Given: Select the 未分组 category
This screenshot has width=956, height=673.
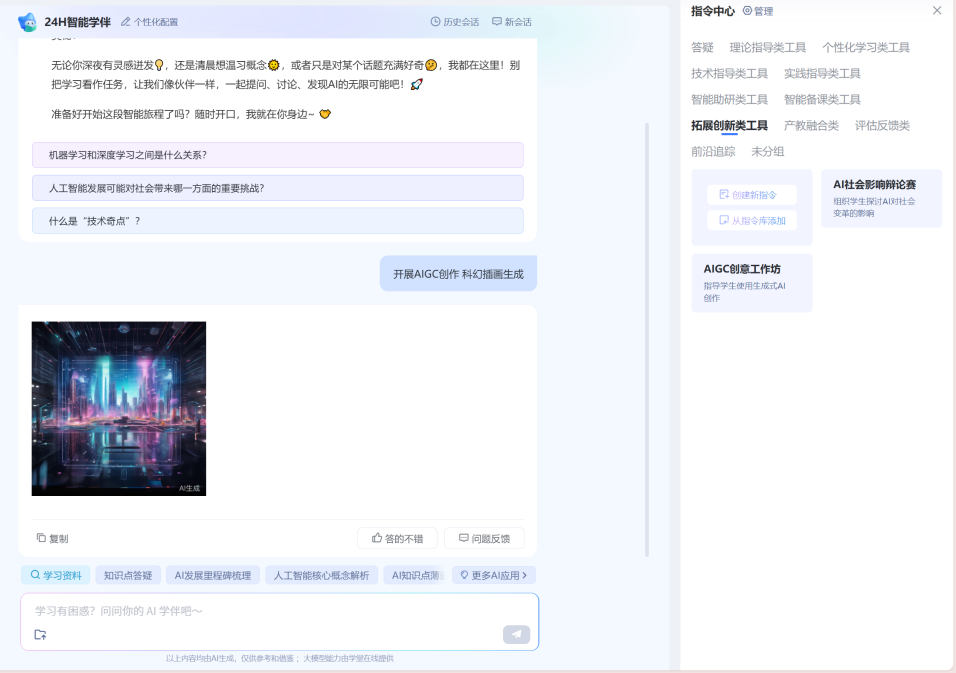Looking at the screenshot, I should click(x=770, y=151).
